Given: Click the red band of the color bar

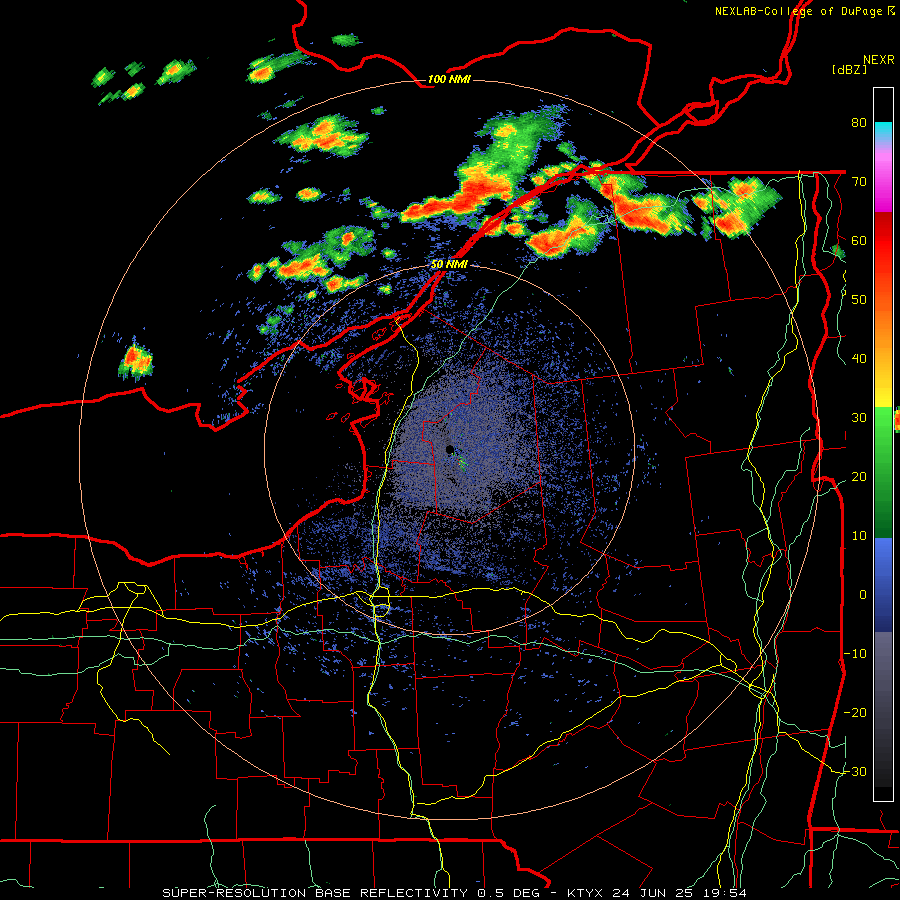Looking at the screenshot, I should pos(883,241).
